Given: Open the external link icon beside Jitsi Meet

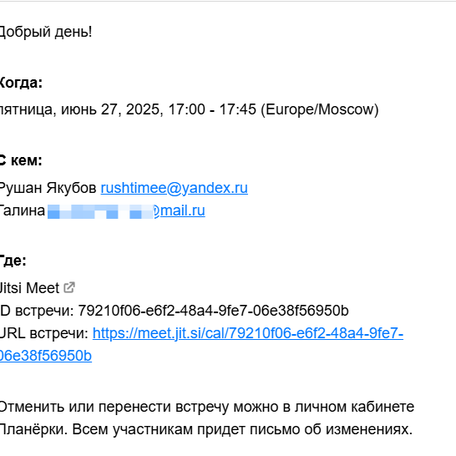Looking at the screenshot, I should 69,287.
